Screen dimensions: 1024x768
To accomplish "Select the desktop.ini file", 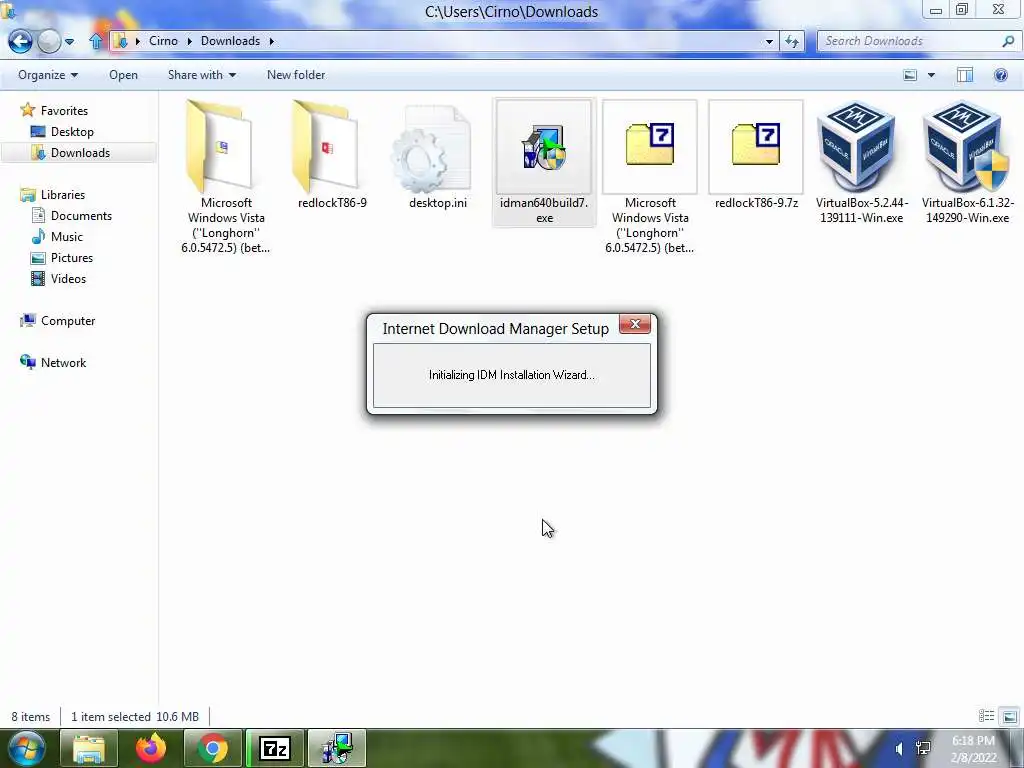I will pyautogui.click(x=438, y=155).
